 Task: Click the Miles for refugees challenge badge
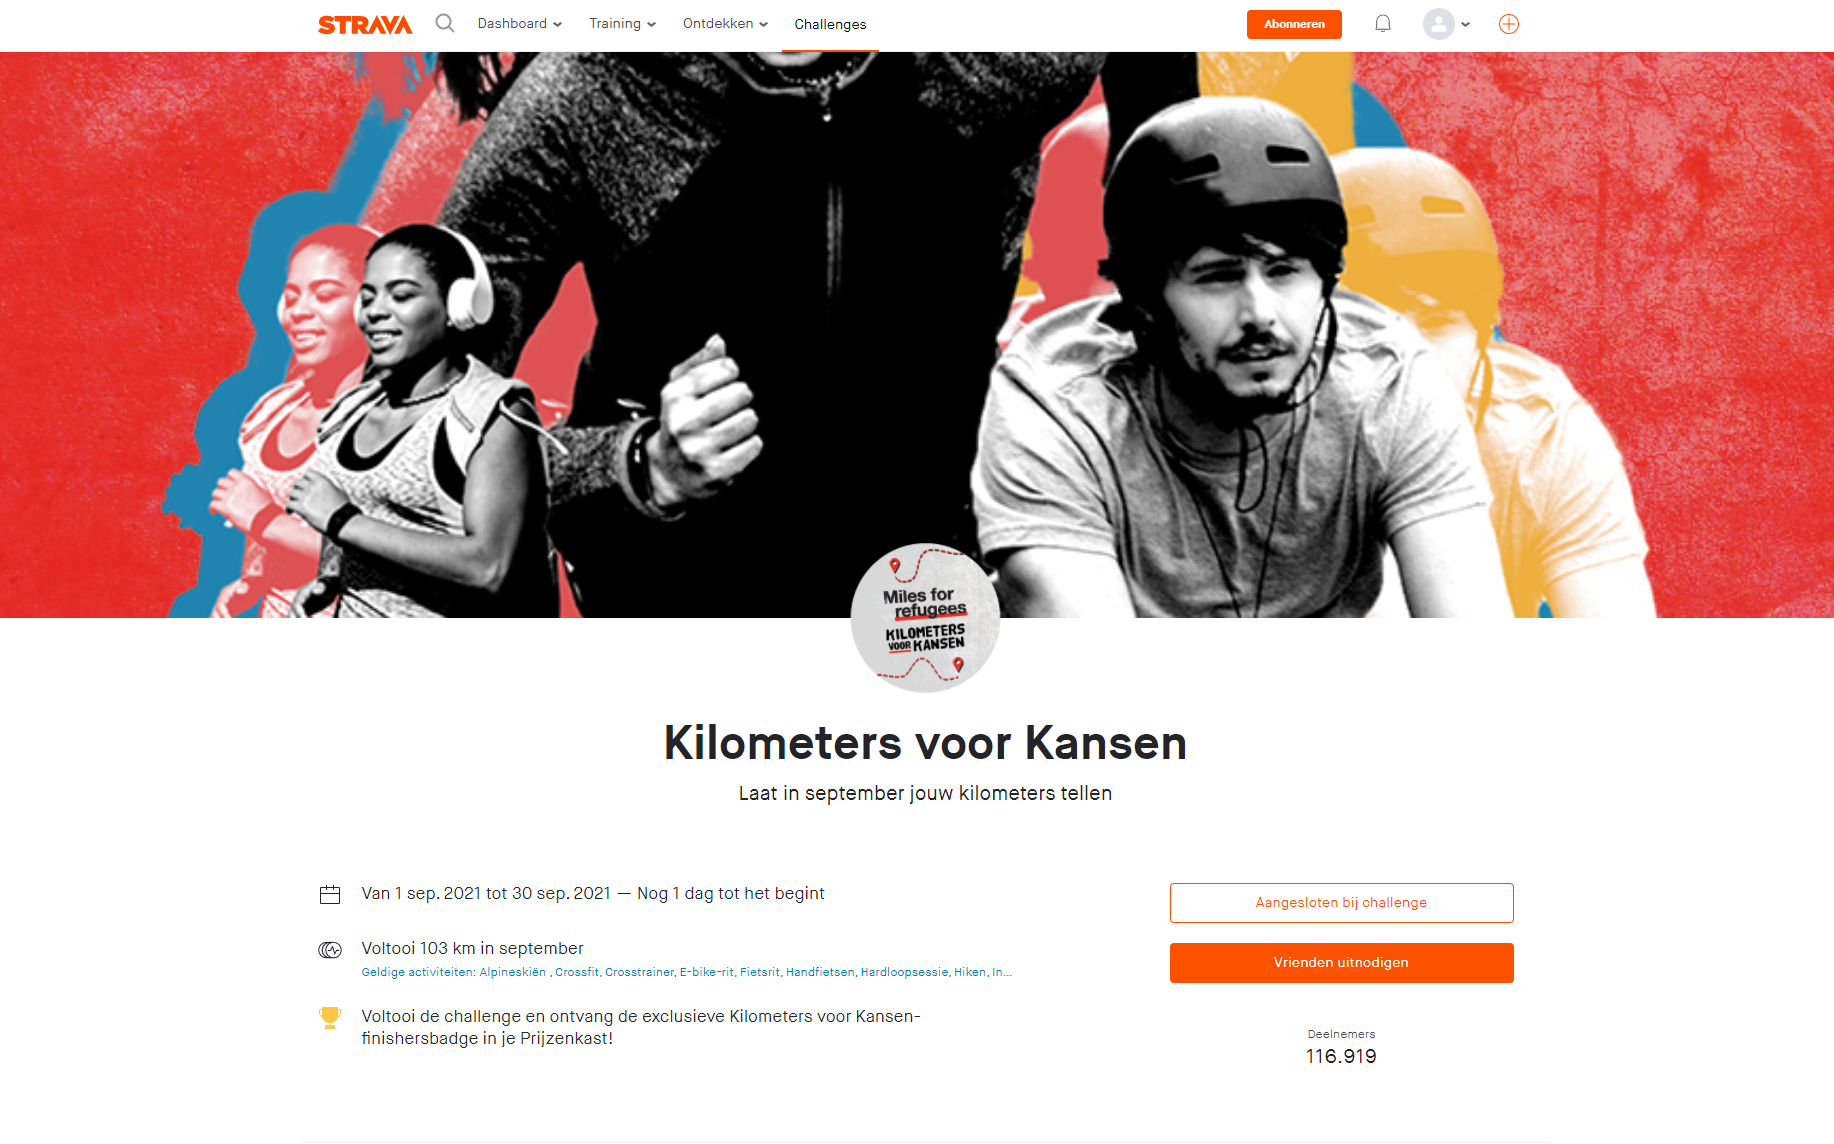925,618
